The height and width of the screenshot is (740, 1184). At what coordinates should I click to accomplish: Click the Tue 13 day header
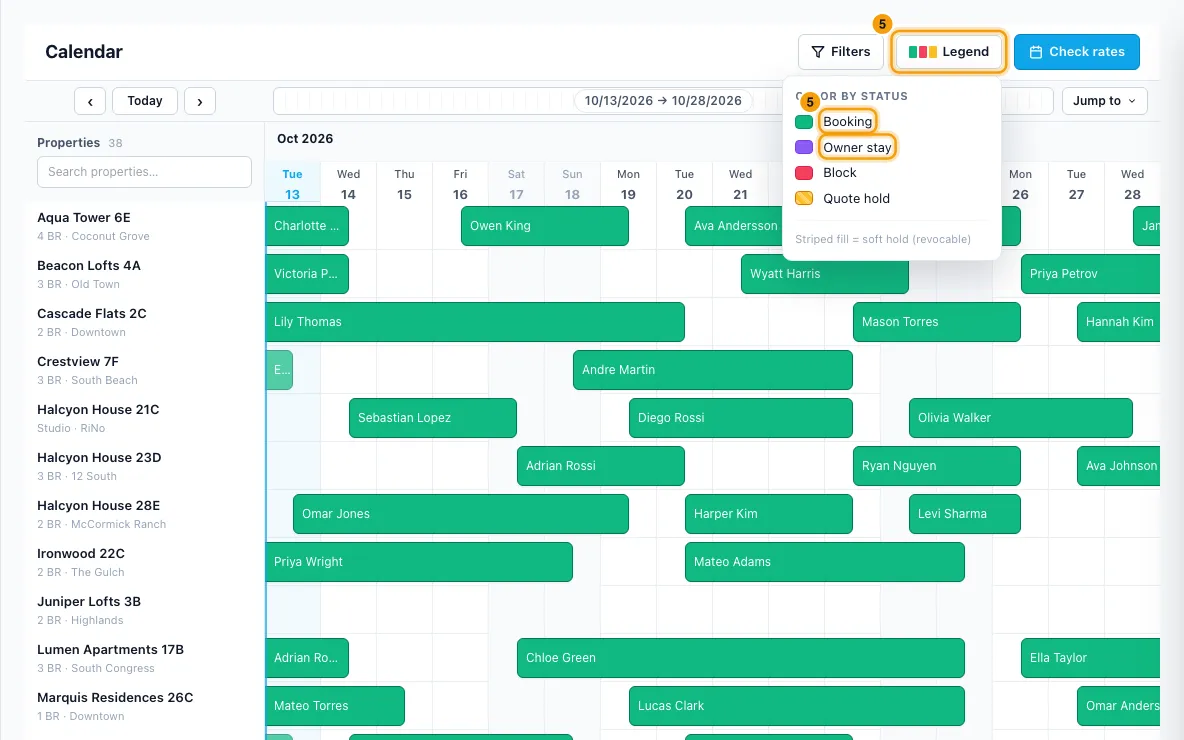pyautogui.click(x=292, y=184)
